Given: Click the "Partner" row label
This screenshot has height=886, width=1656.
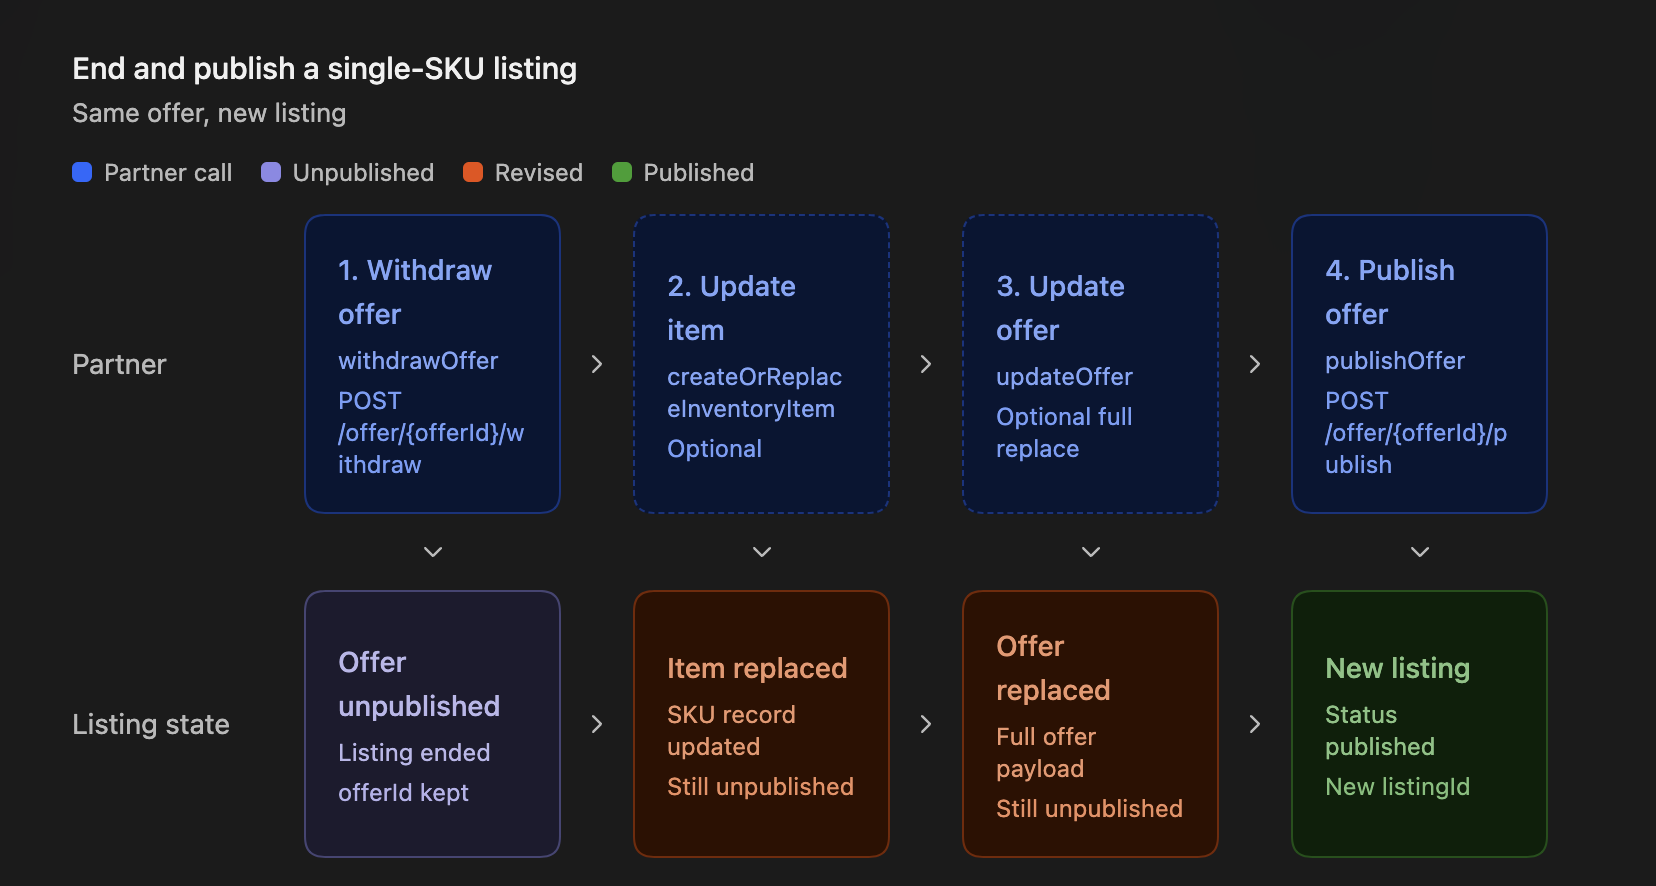Looking at the screenshot, I should (119, 364).
